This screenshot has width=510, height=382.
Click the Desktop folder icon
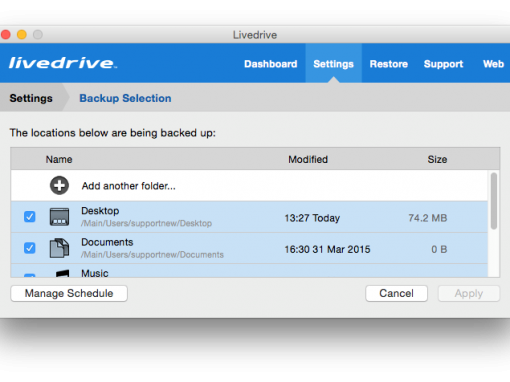[59, 217]
